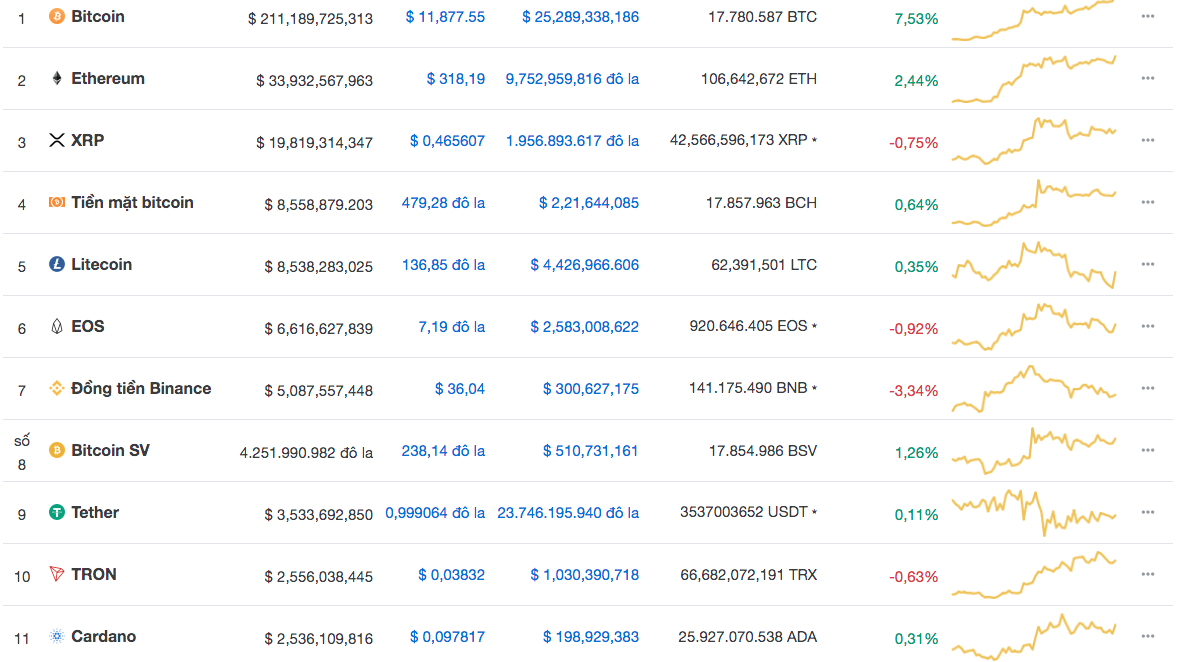Click the EOS logo icon
The image size is (1178, 662).
(57, 327)
